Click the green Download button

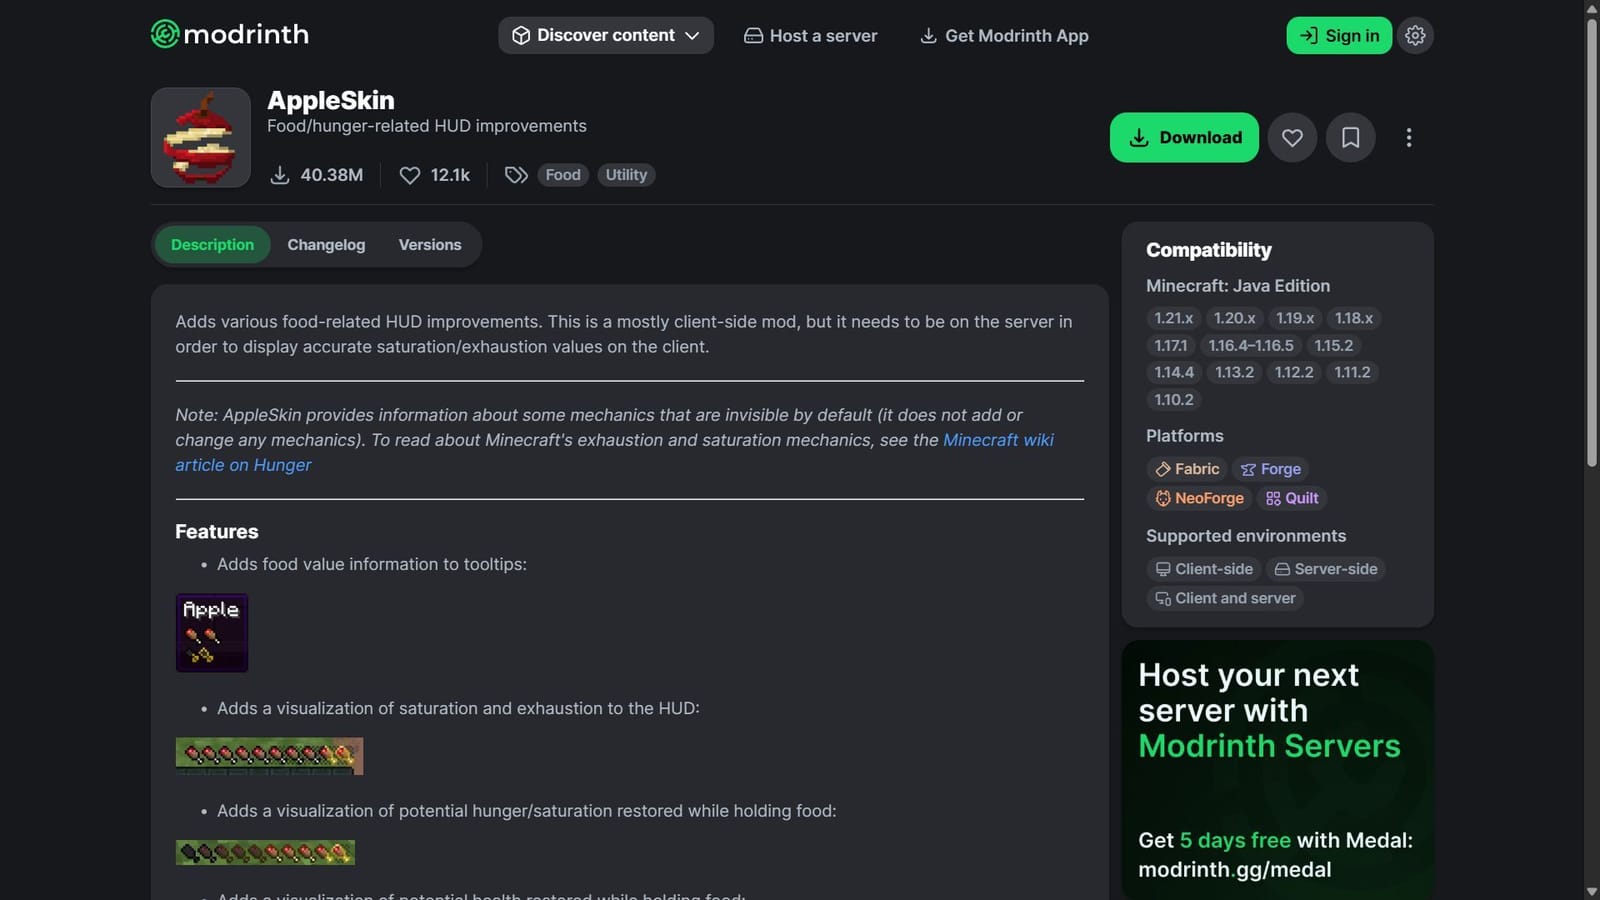click(1184, 137)
